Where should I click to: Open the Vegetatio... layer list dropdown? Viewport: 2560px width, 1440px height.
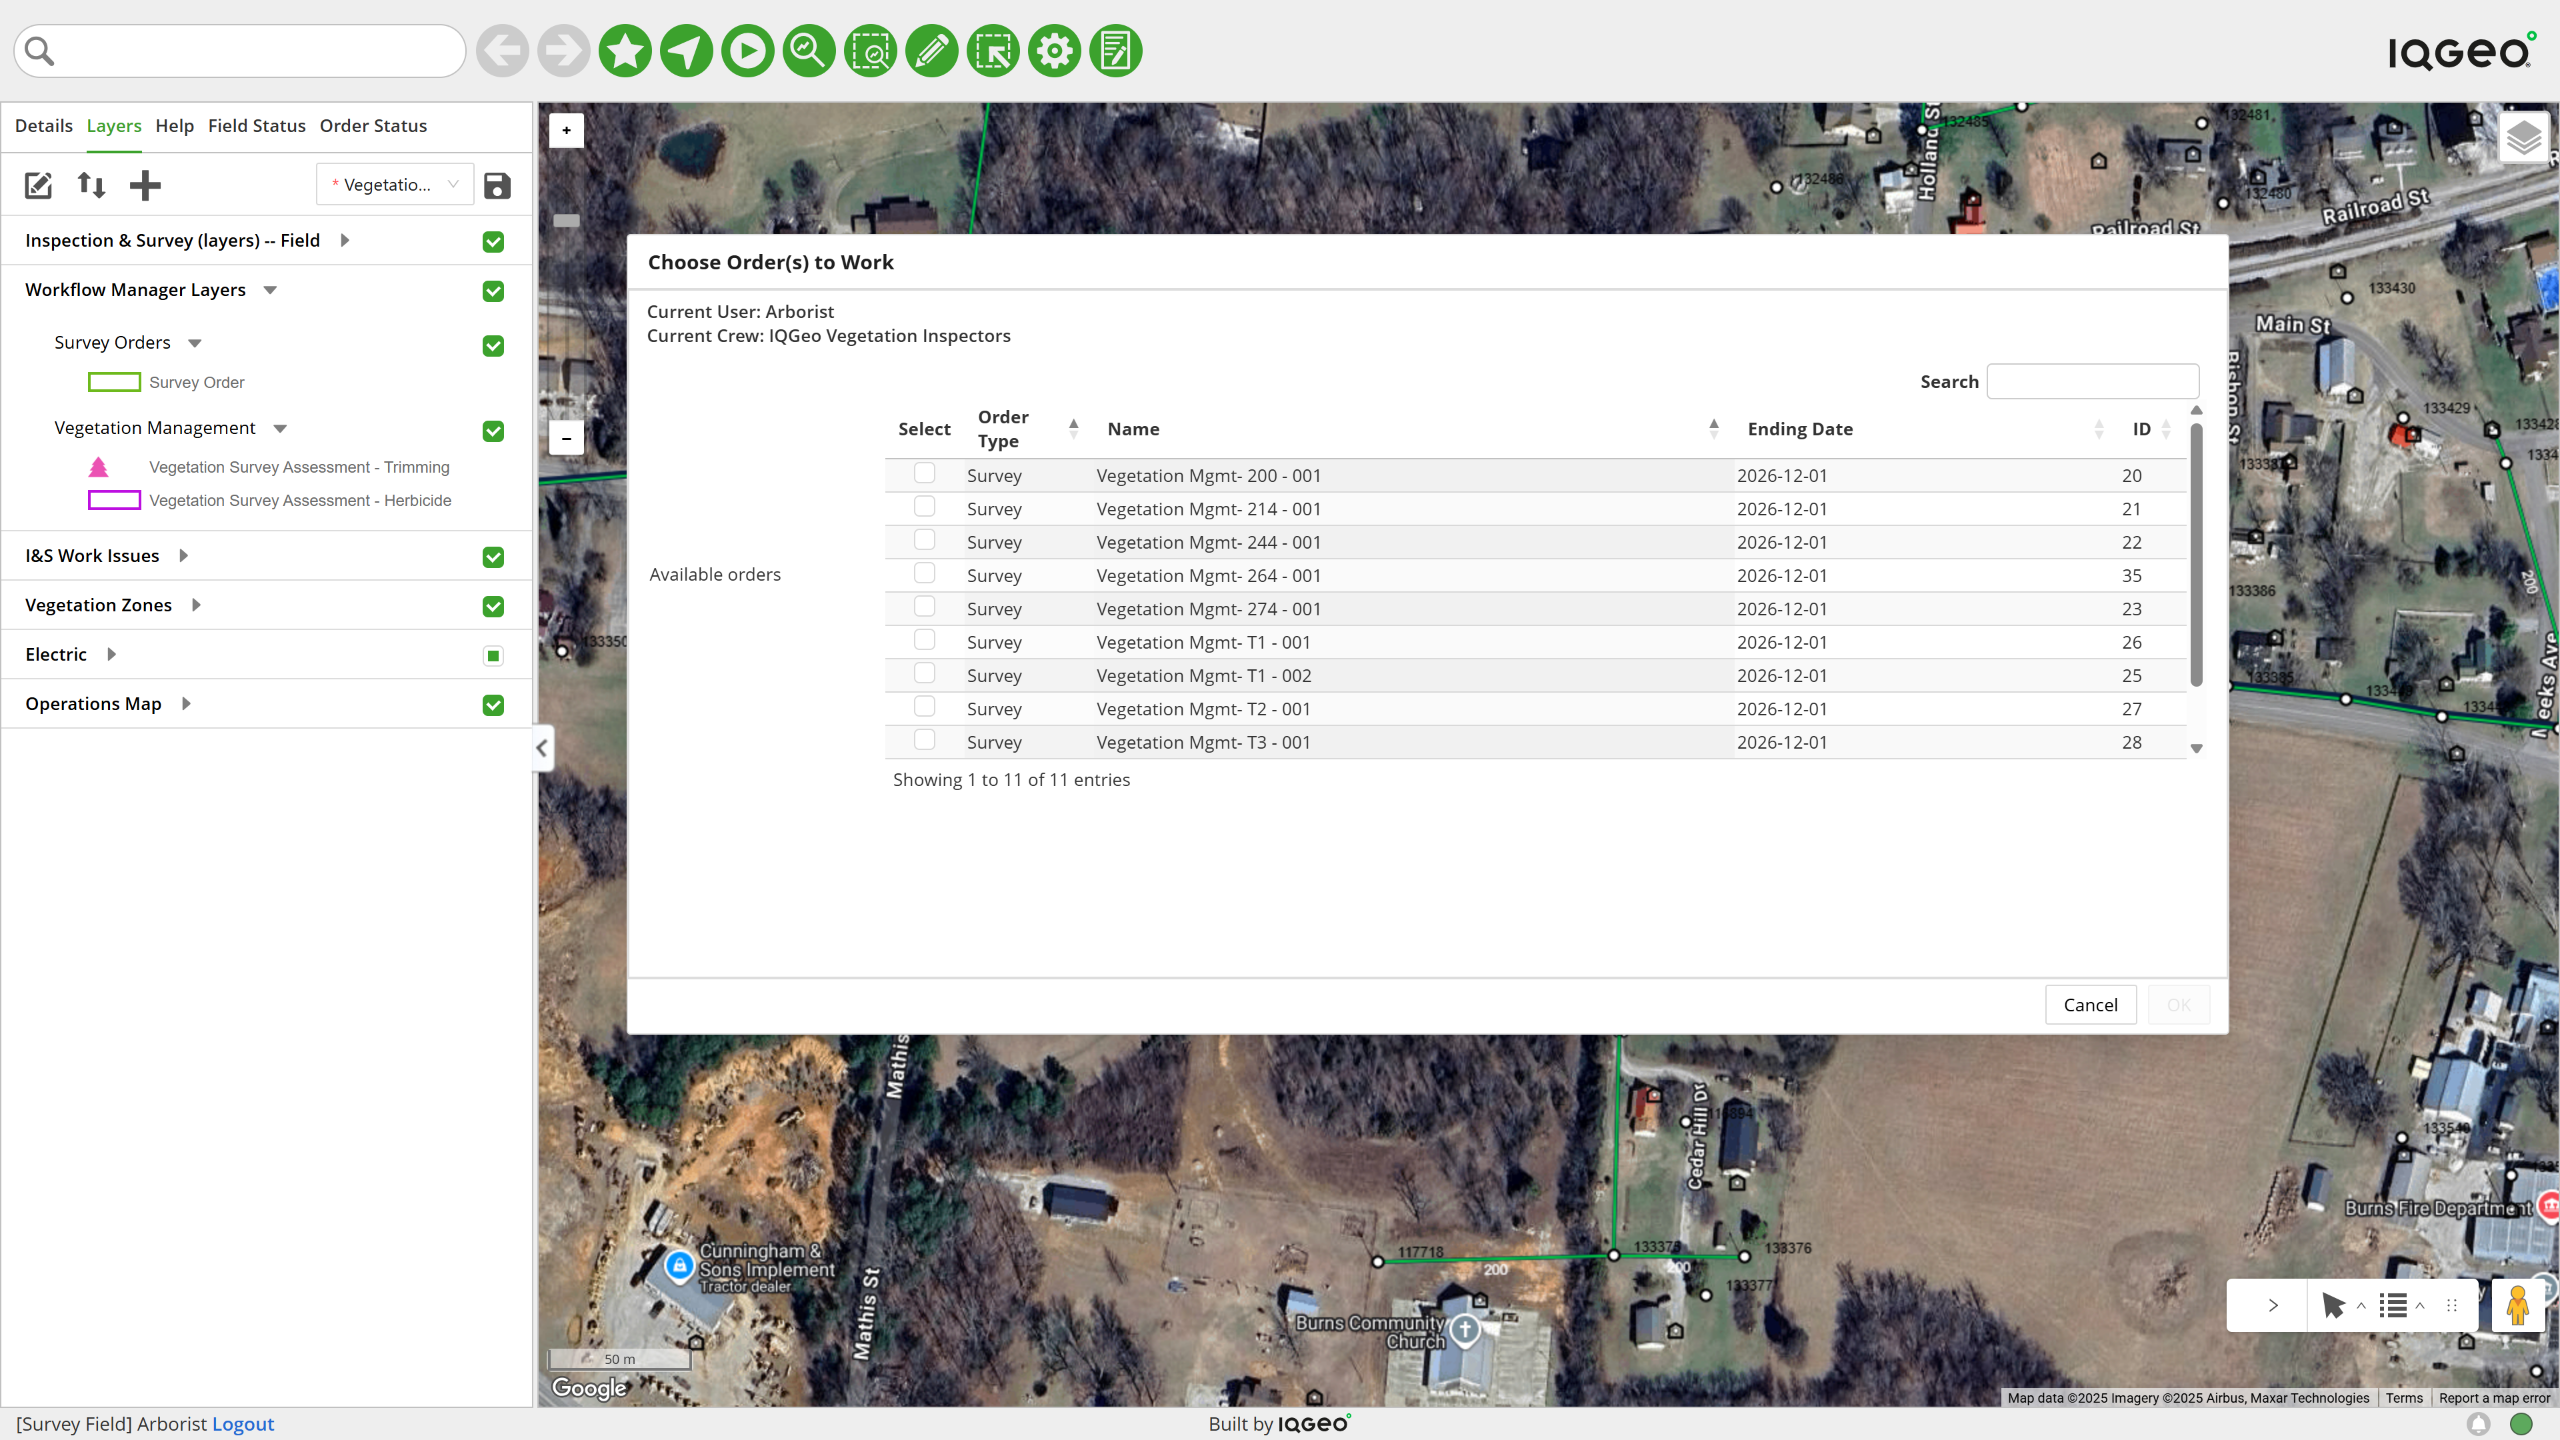coord(394,185)
